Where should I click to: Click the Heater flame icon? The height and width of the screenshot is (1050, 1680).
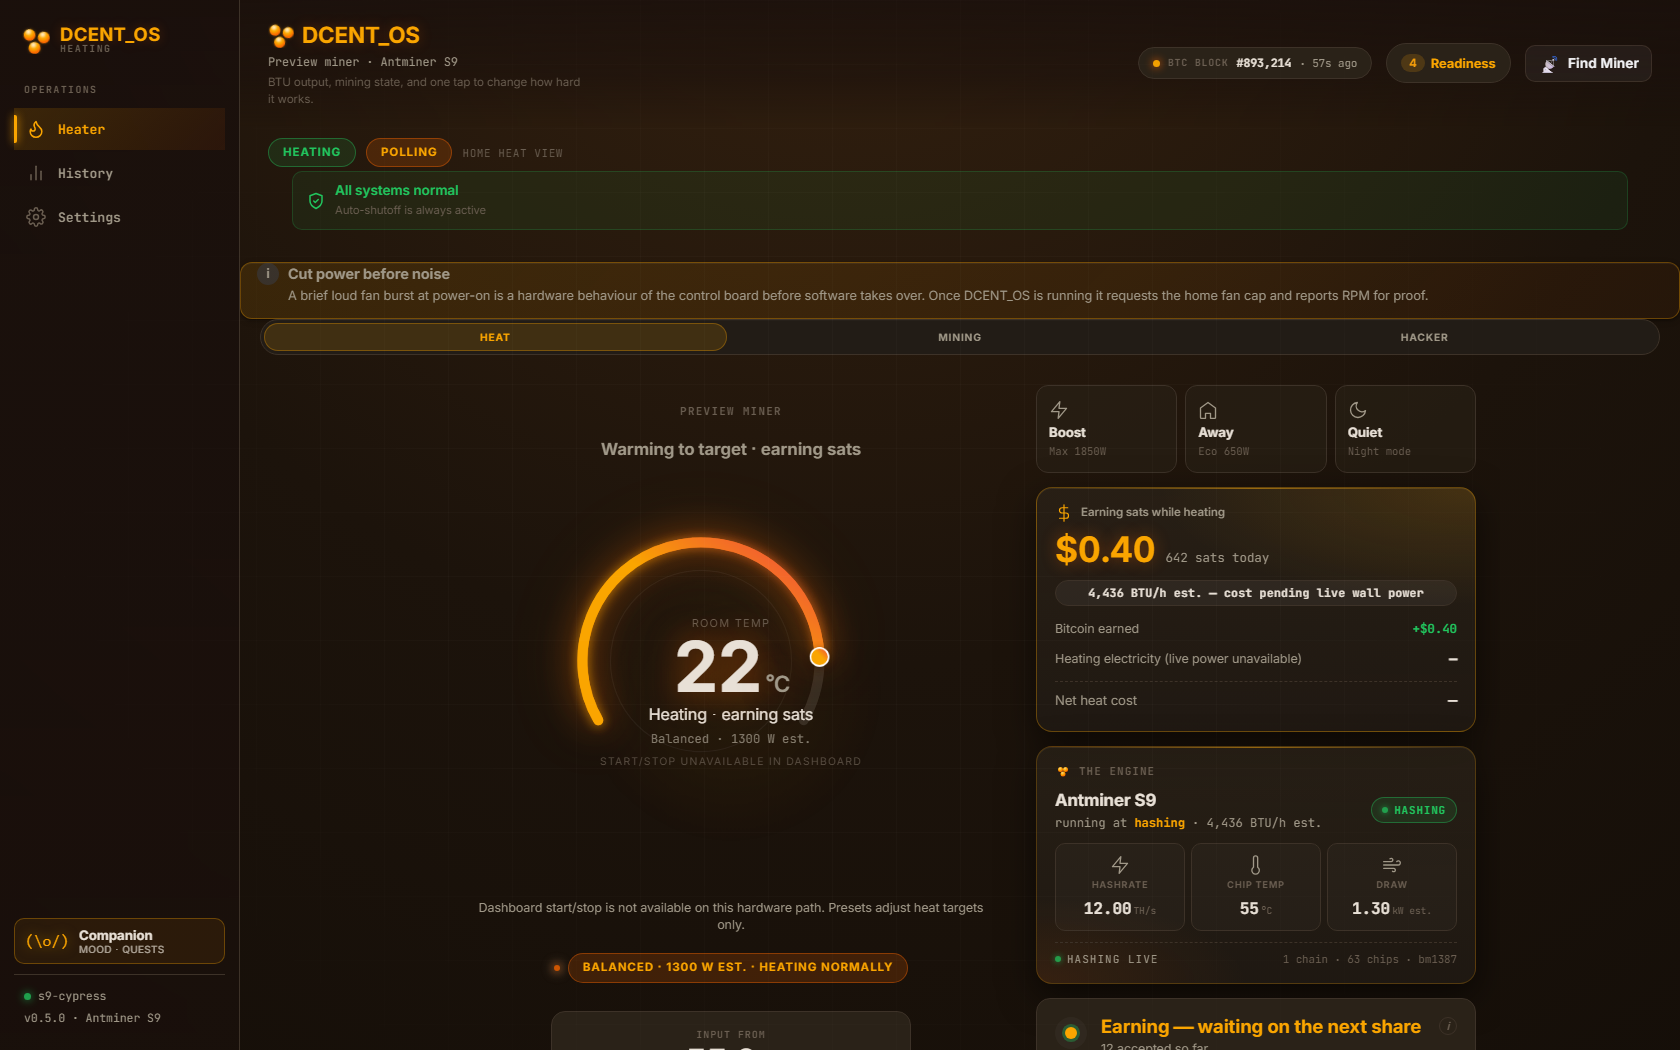coord(36,129)
